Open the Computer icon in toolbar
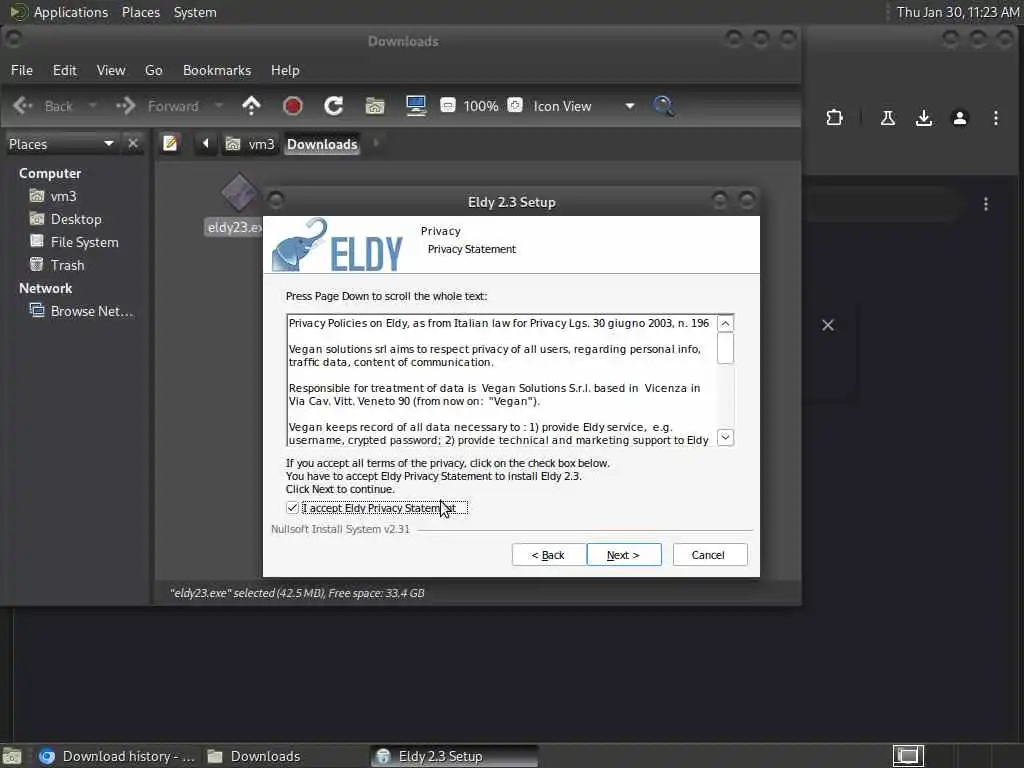This screenshot has width=1024, height=768. pos(416,106)
